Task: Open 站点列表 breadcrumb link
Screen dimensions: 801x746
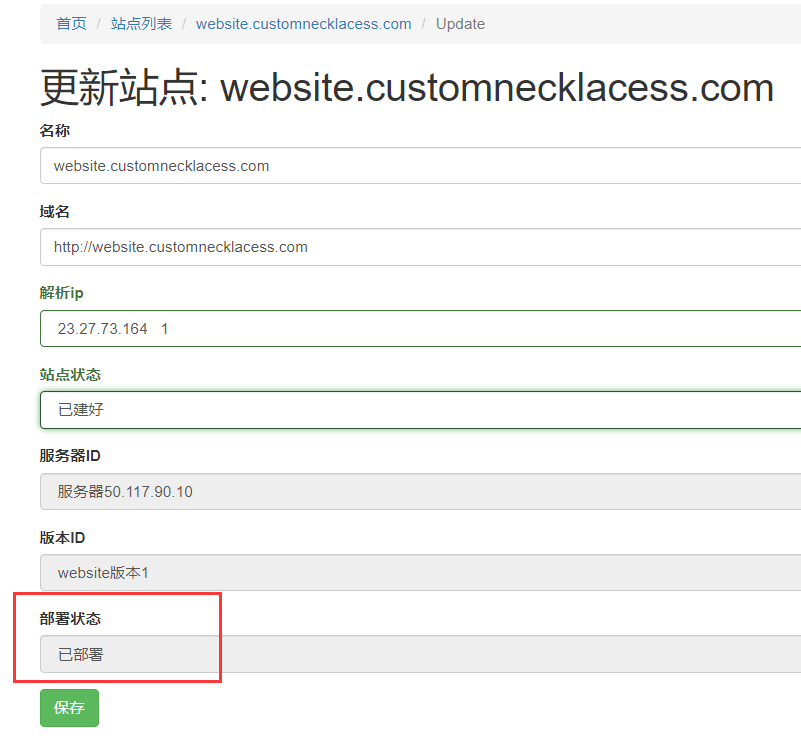Action: coord(142,24)
